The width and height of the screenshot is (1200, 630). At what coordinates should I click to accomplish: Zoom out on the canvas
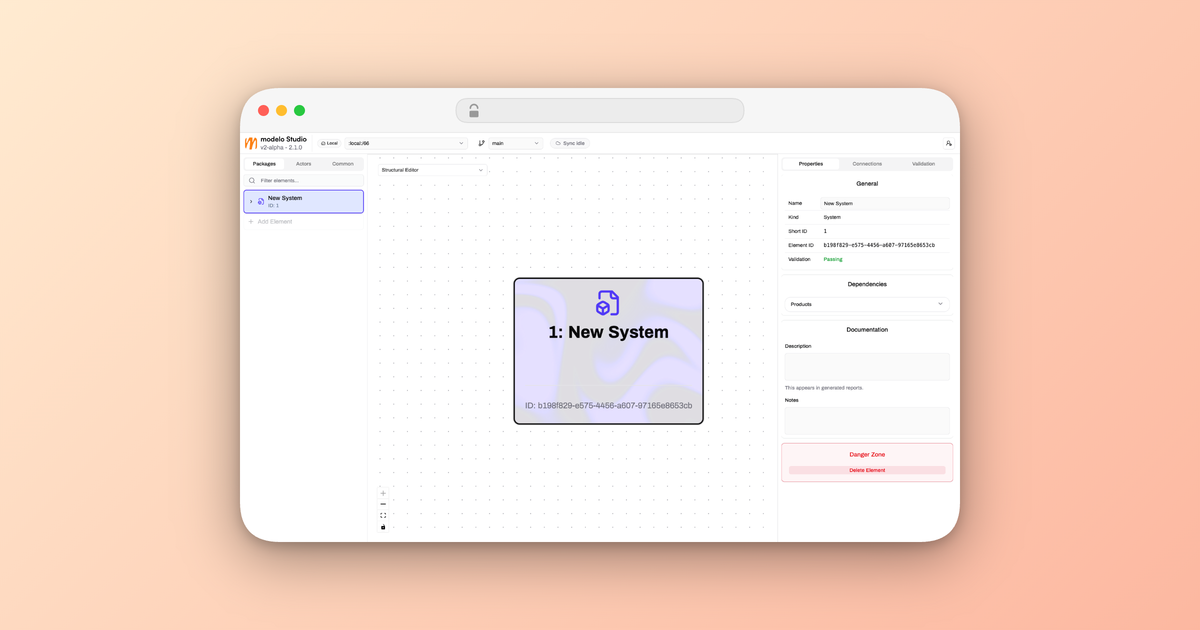coord(383,504)
